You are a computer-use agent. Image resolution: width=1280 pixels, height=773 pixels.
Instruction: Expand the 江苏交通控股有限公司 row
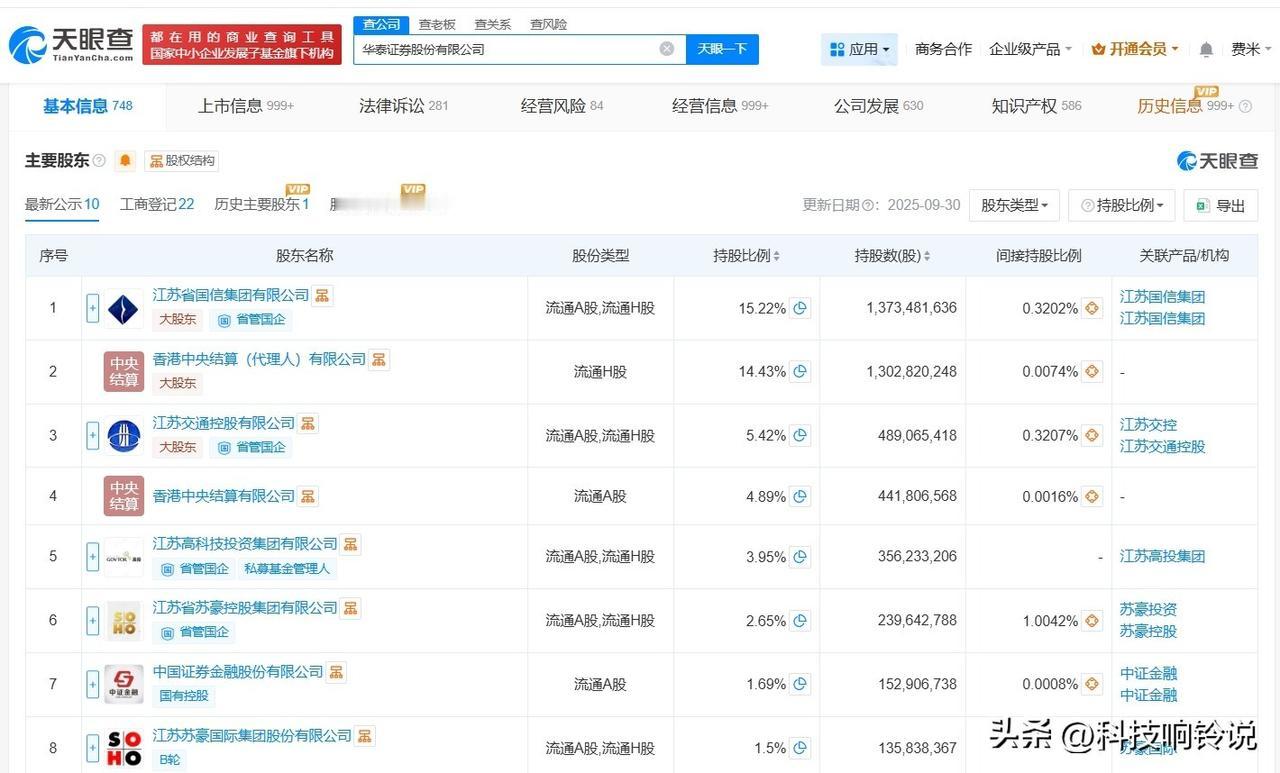(x=92, y=435)
